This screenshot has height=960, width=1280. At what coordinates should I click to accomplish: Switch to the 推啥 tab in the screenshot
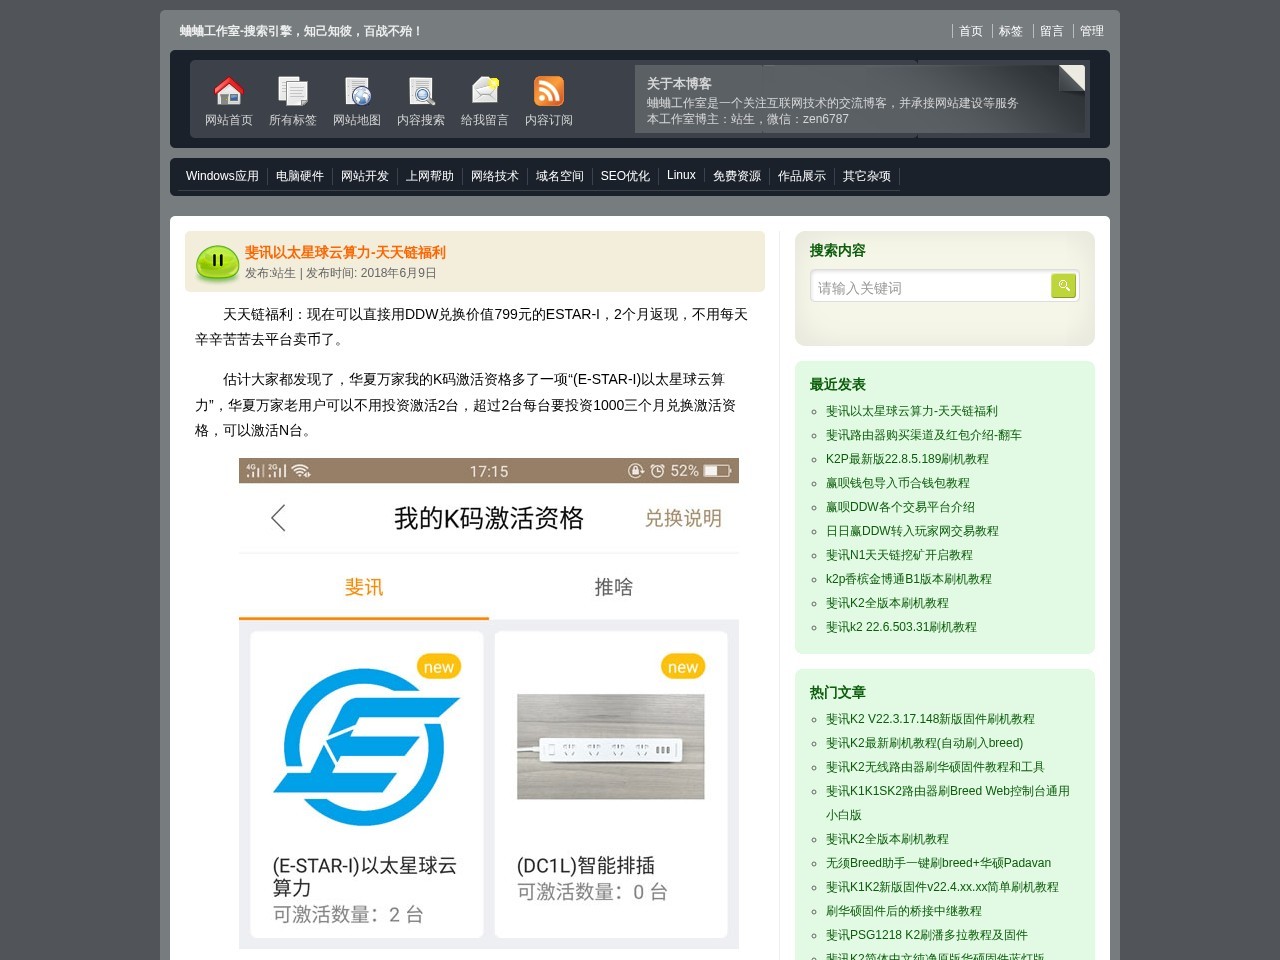[613, 588]
